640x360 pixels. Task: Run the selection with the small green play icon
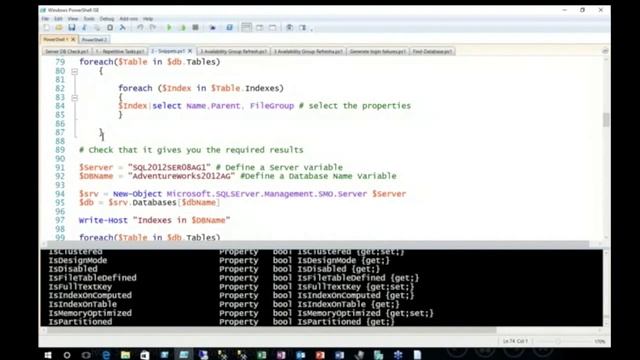pos(182,28)
